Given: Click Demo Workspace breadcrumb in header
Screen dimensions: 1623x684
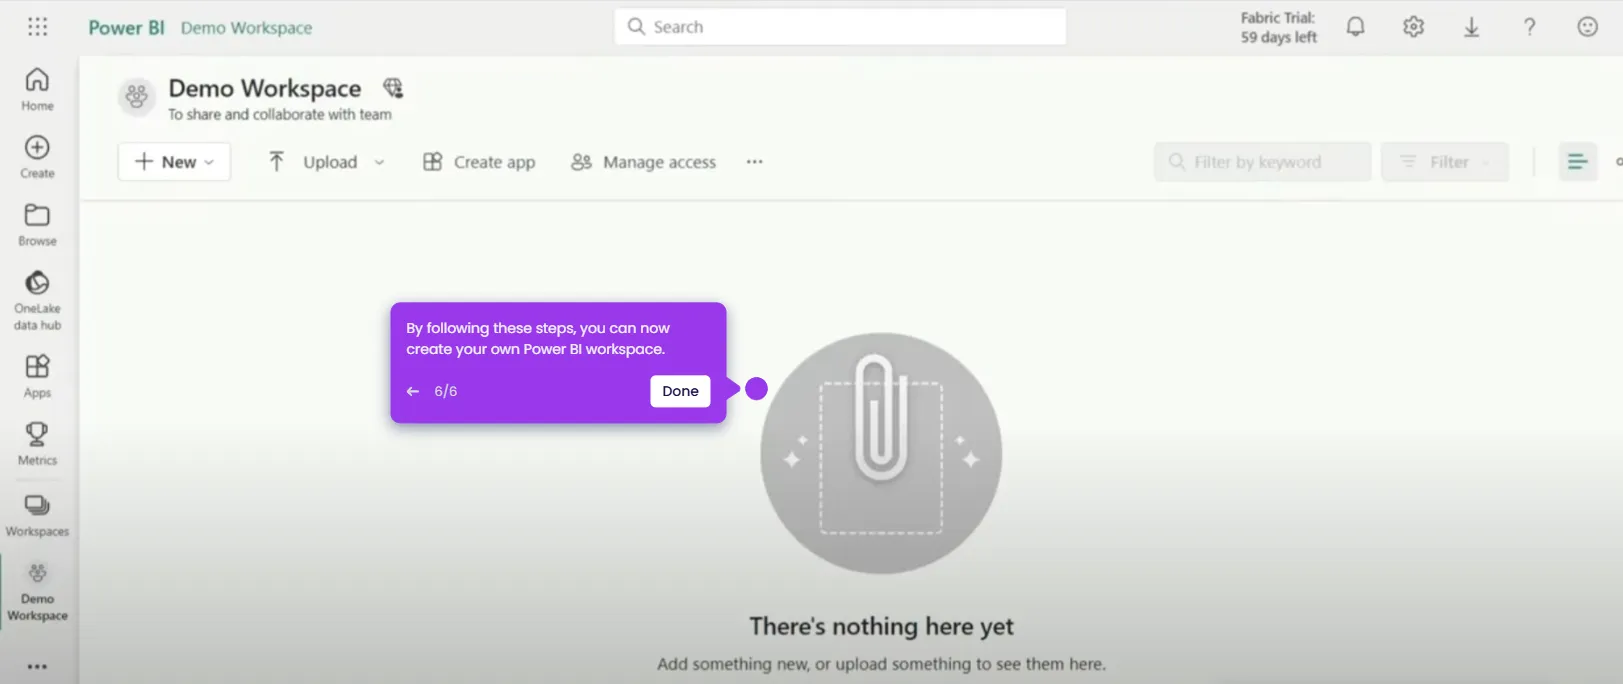Looking at the screenshot, I should tap(246, 28).
